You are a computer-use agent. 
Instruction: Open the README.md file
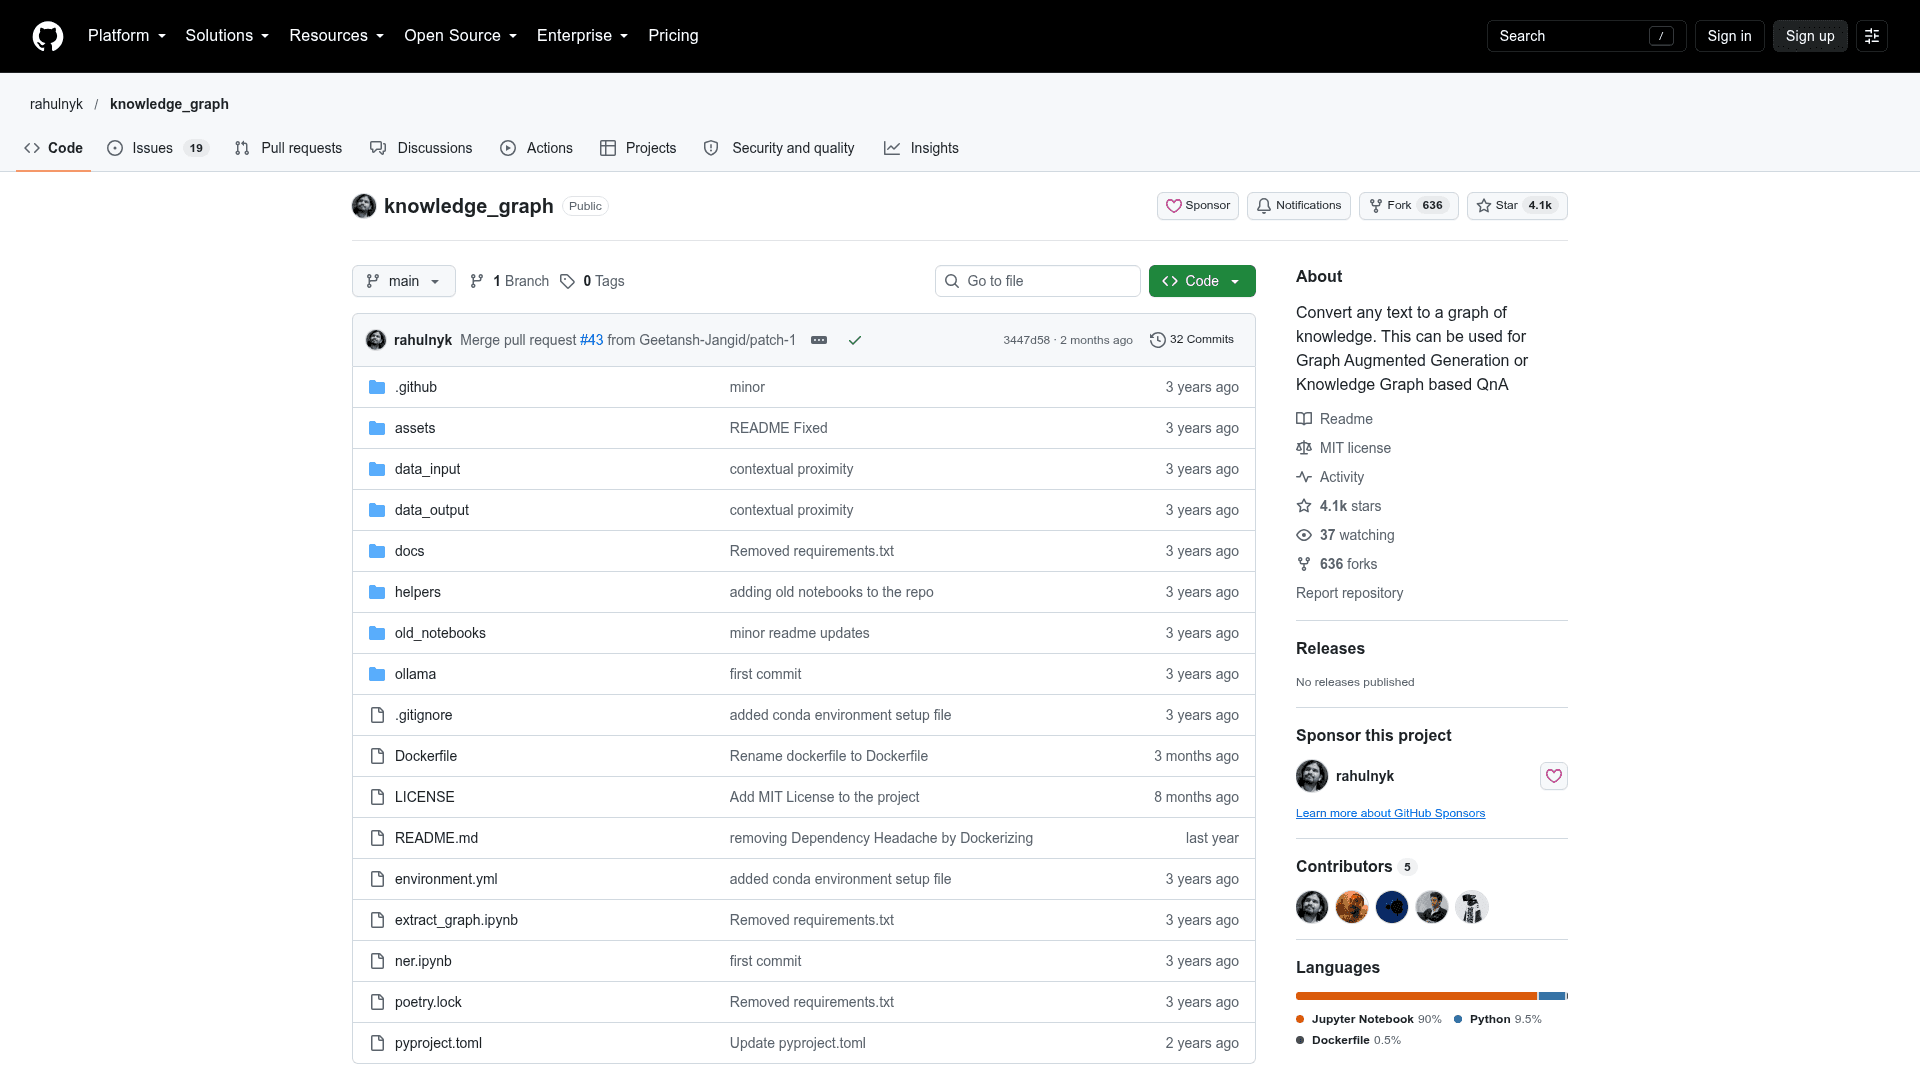[x=436, y=838]
